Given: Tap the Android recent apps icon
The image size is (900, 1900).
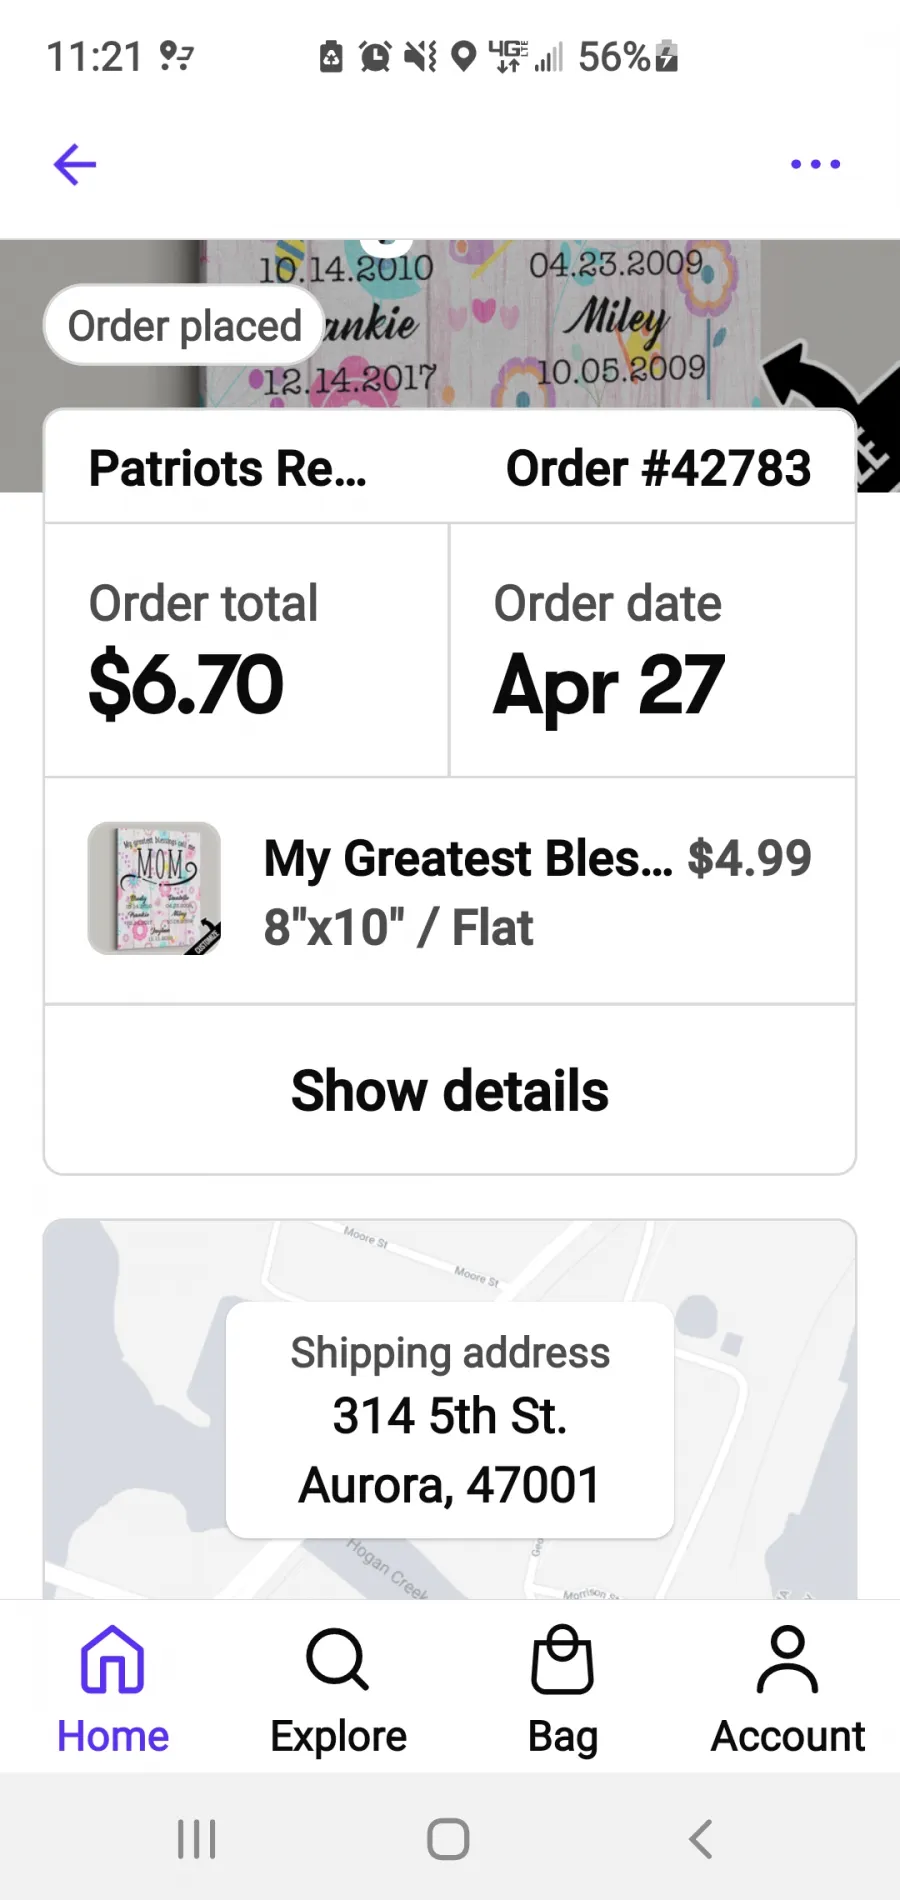Looking at the screenshot, I should click(x=197, y=1838).
